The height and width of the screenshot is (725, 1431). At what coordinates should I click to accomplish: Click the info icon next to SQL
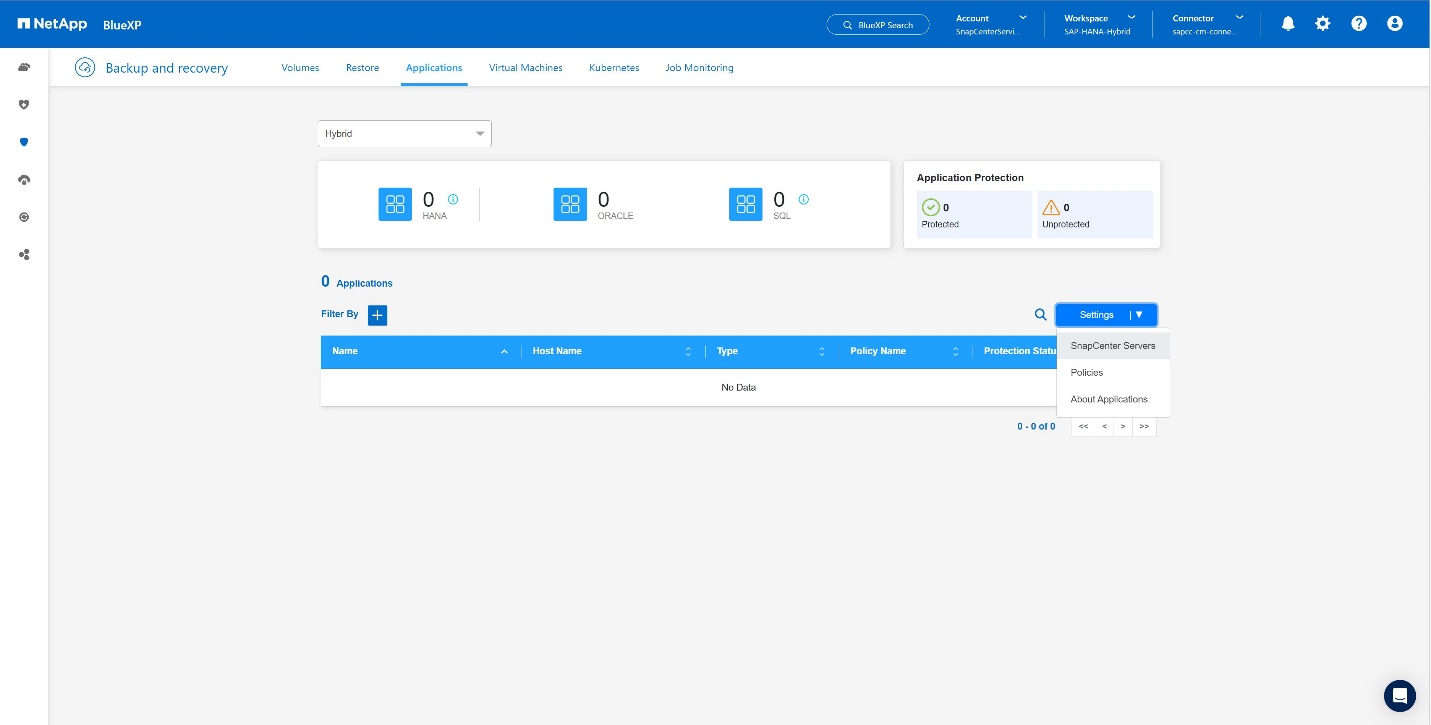coord(804,199)
